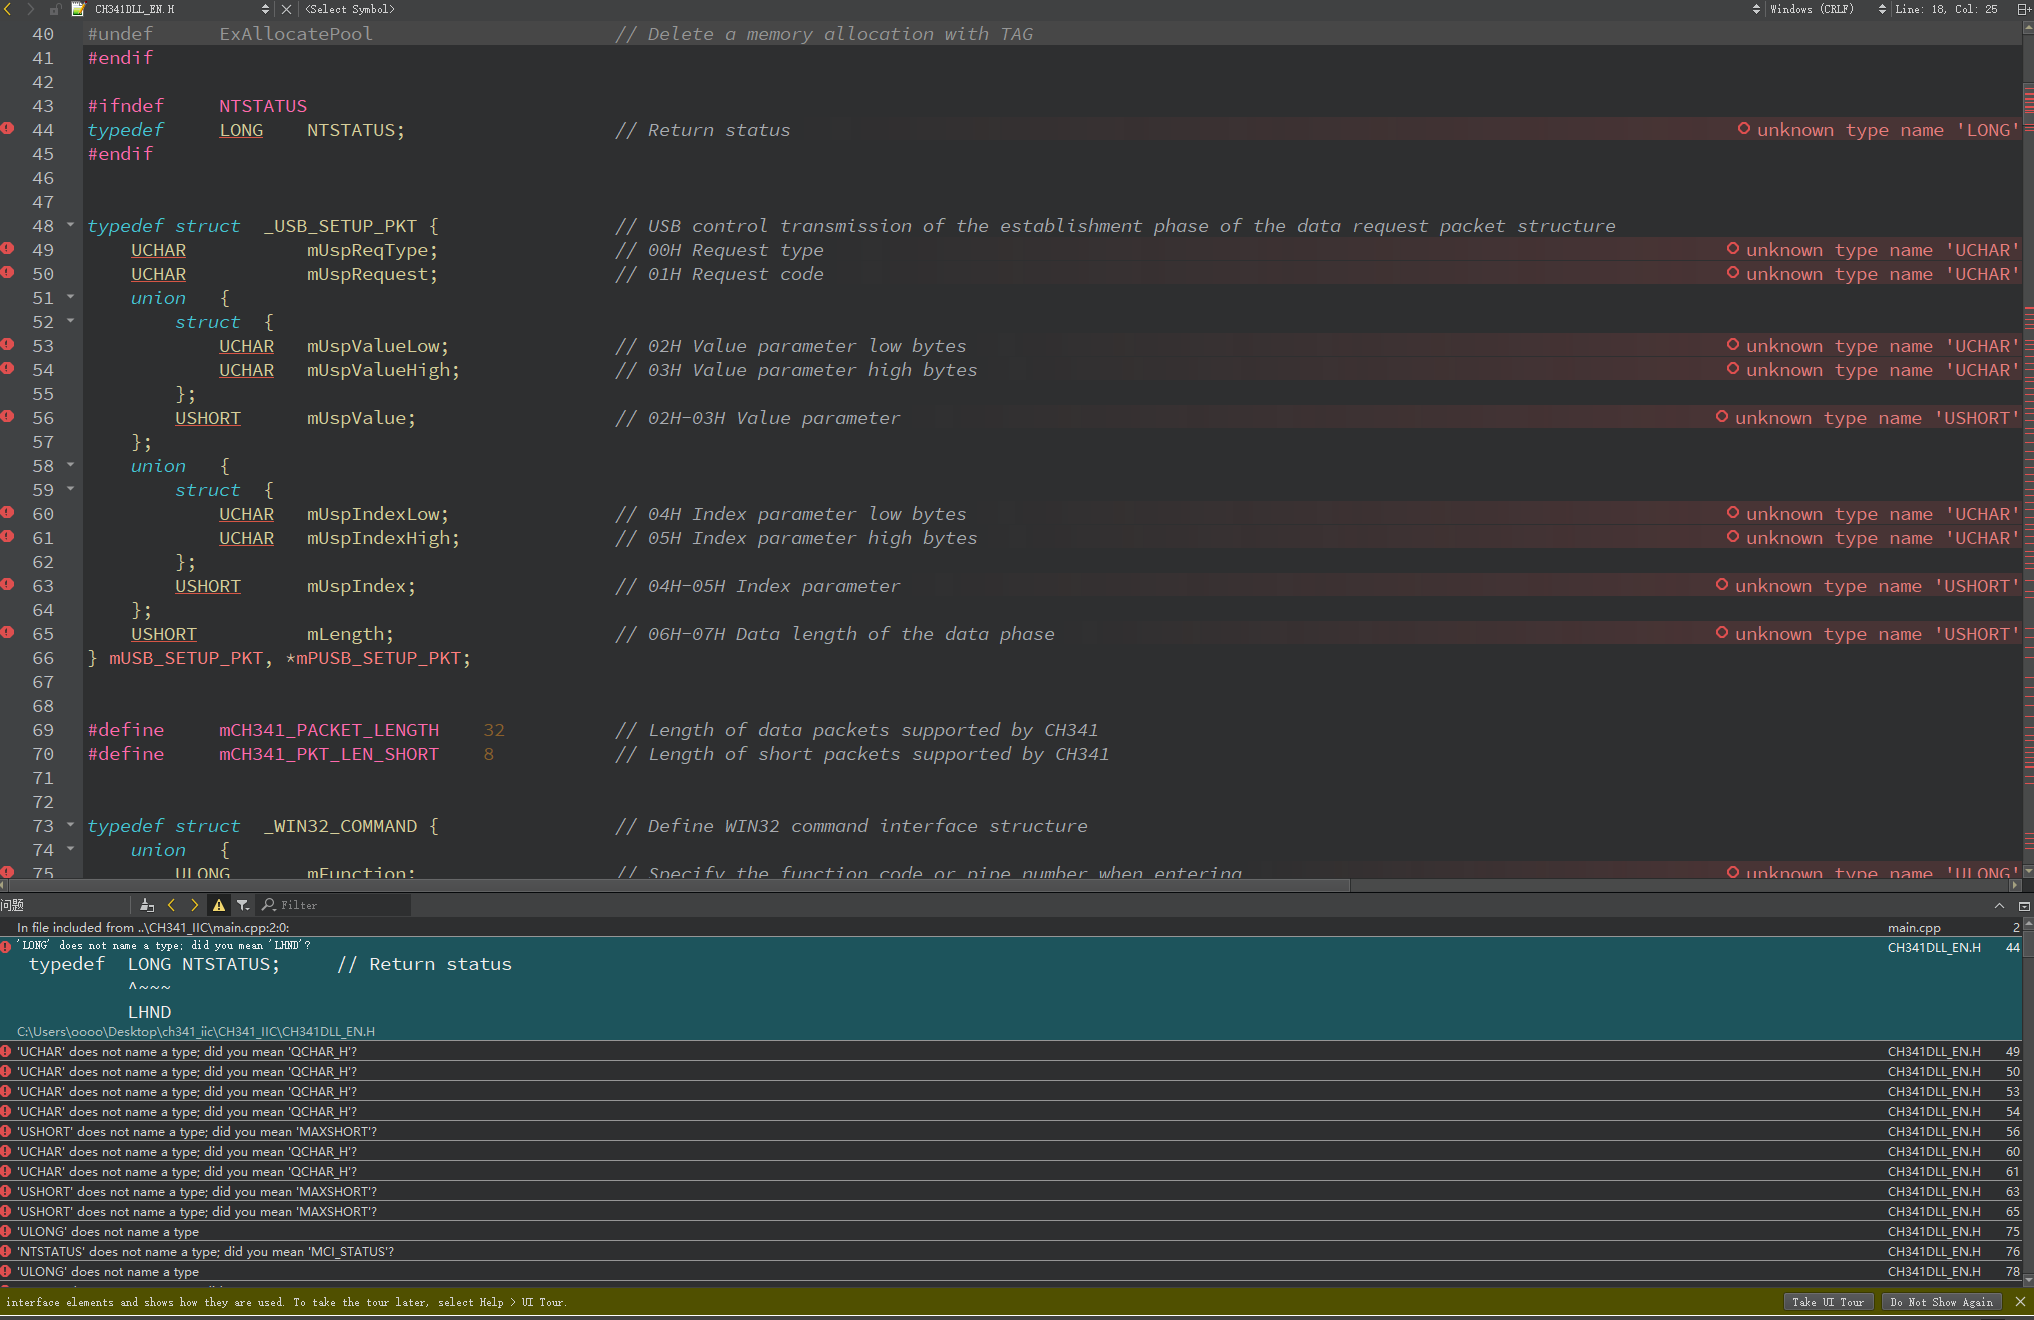The image size is (2034, 1320).
Task: Click Do Not Show Again button
Action: 1941,1302
